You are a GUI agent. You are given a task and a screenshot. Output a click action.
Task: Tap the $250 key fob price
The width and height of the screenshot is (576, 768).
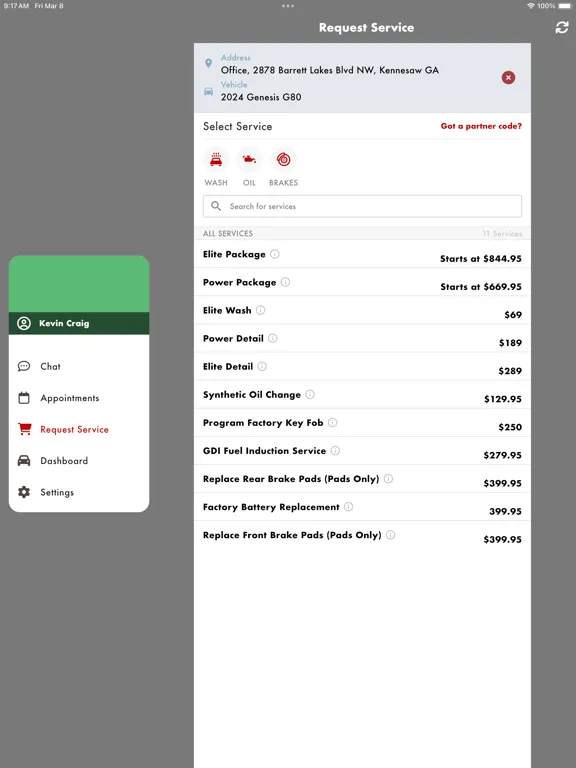coord(510,427)
